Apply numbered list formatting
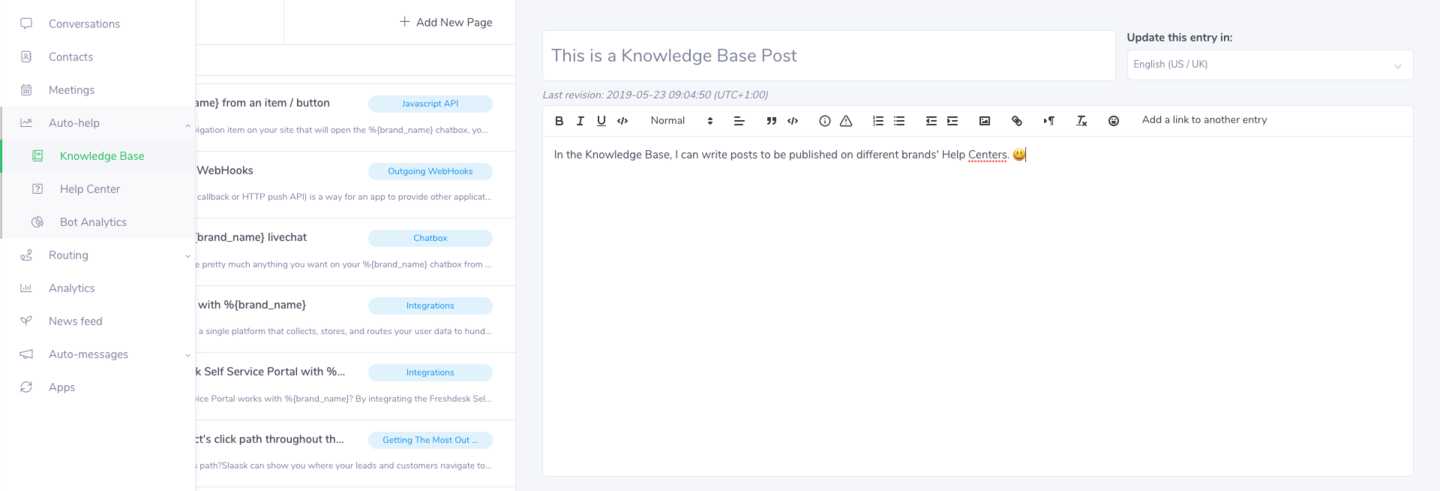This screenshot has width=1440, height=491. tap(878, 121)
